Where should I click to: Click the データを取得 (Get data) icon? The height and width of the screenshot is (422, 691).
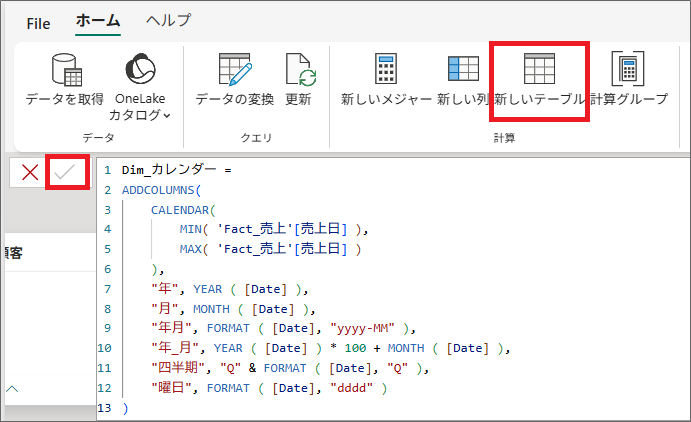click(x=64, y=70)
